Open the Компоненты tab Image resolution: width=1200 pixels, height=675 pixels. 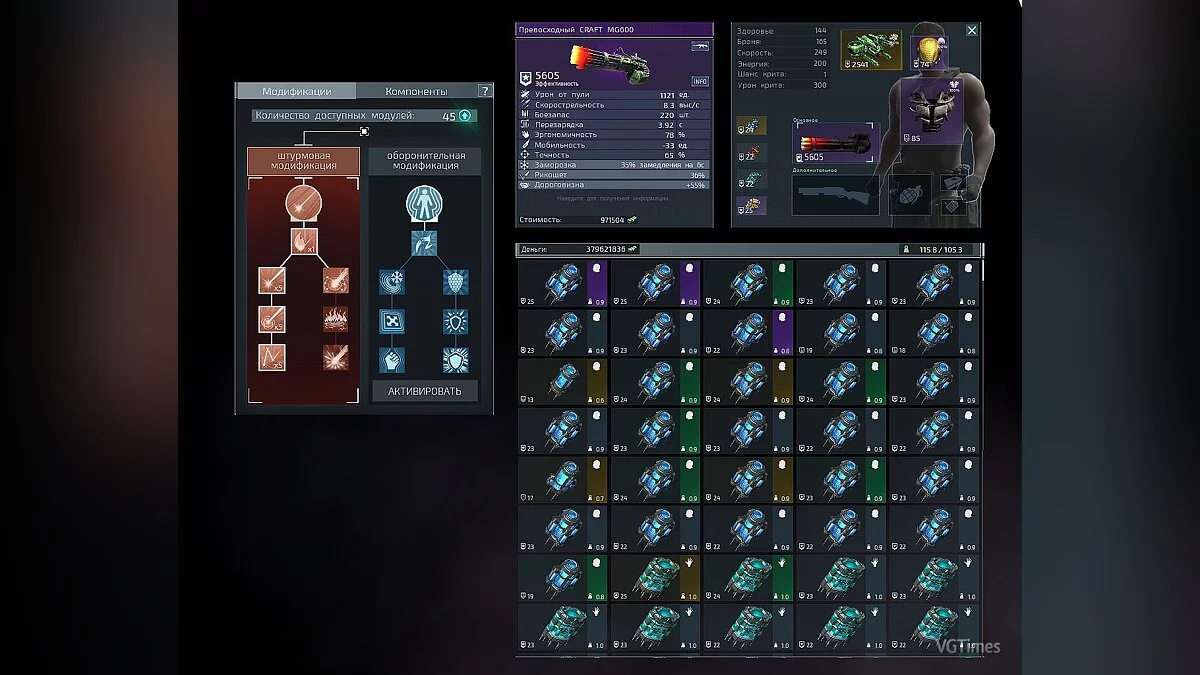[x=416, y=91]
